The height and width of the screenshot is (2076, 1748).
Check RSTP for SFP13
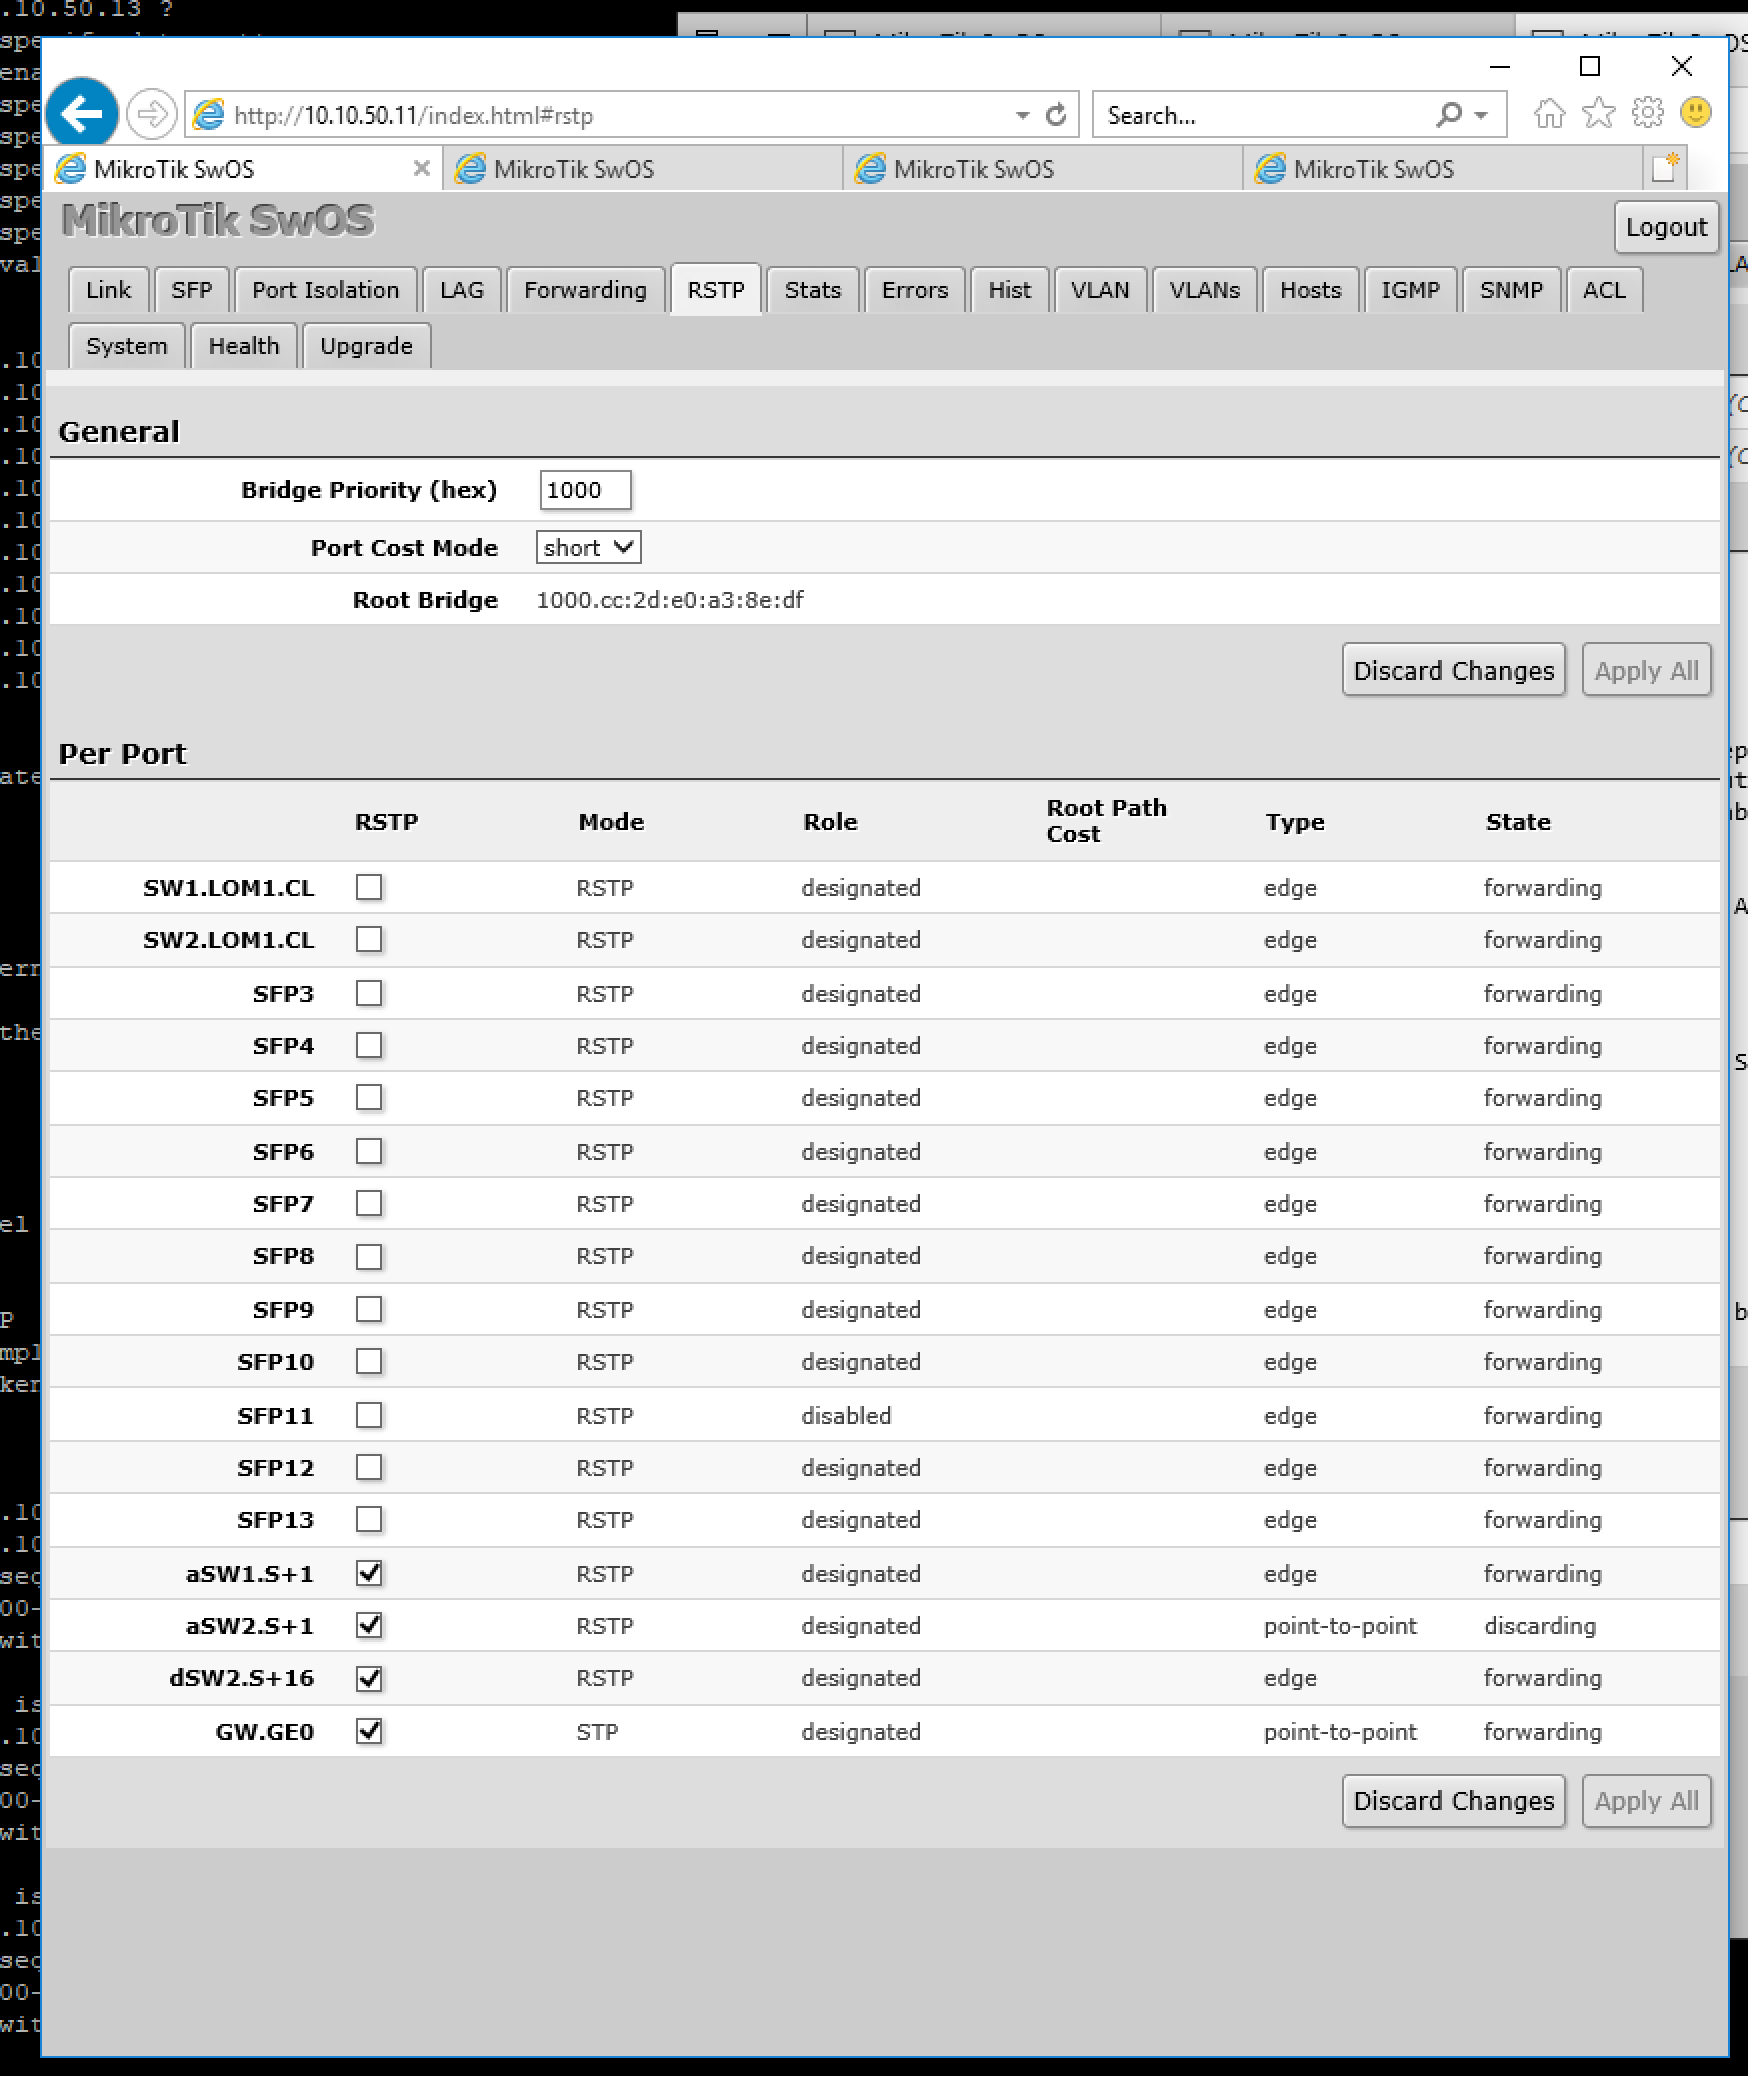(369, 1519)
